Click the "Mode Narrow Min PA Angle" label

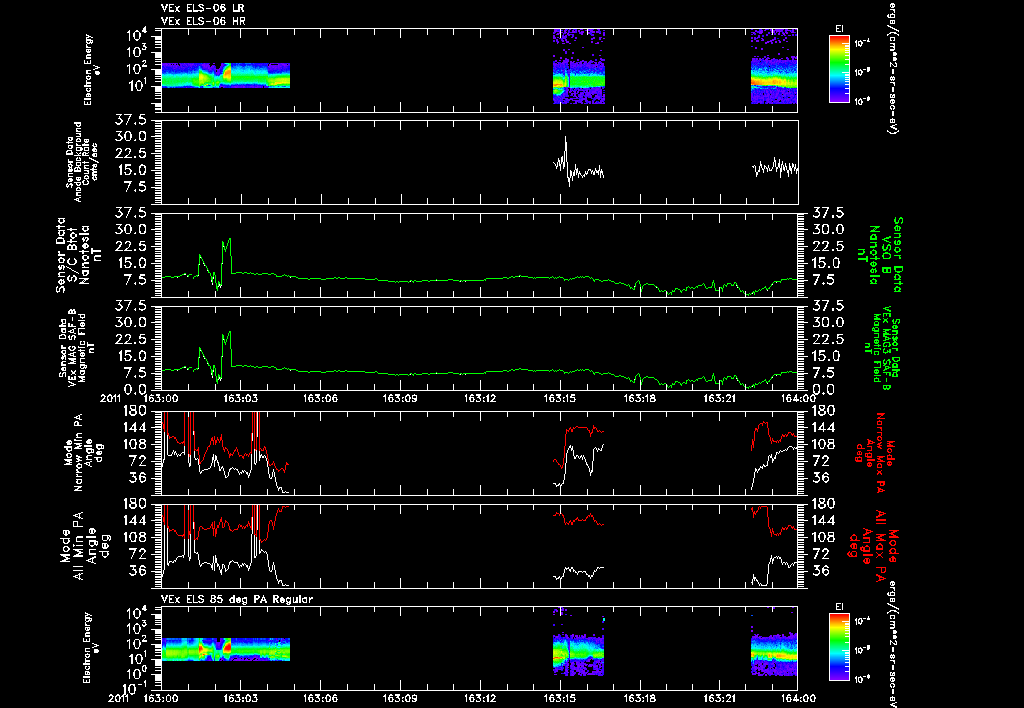pyautogui.click(x=84, y=452)
